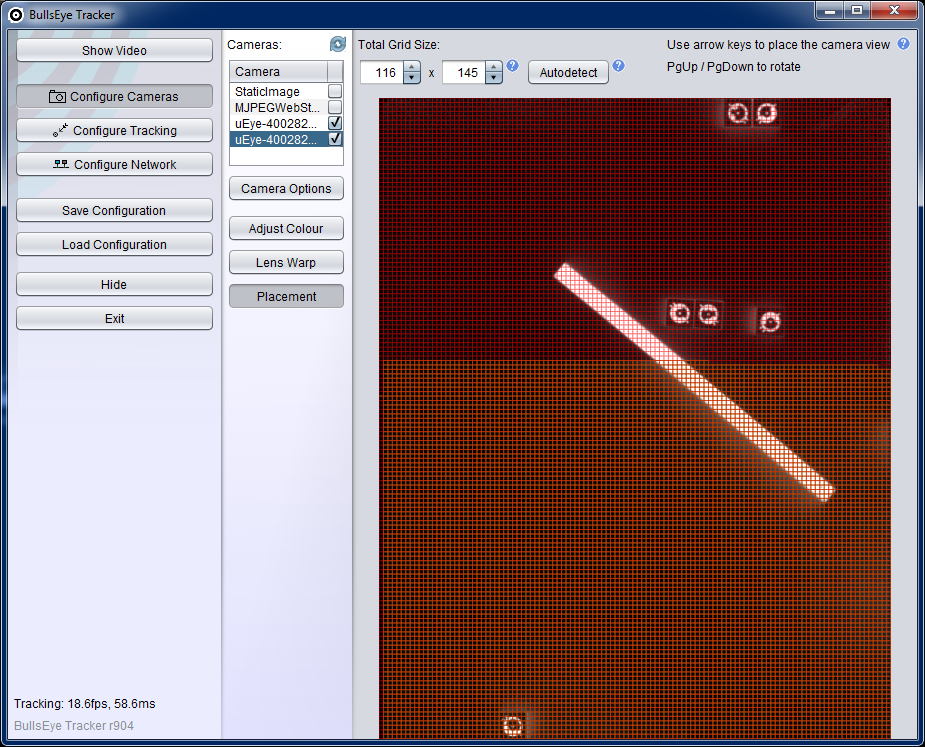This screenshot has height=747, width=925.
Task: Uncheck the highlighted uEye camera checkbox
Action: click(x=335, y=139)
